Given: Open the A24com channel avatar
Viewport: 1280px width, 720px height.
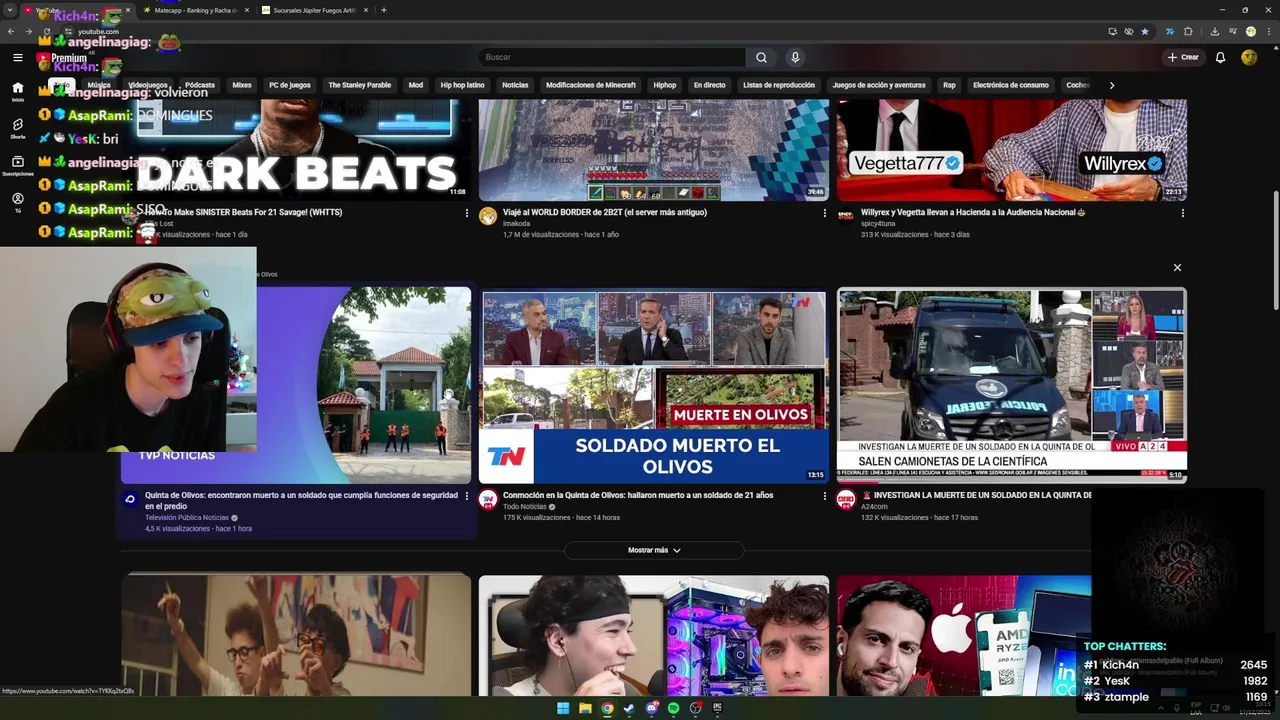Looking at the screenshot, I should 846,499.
